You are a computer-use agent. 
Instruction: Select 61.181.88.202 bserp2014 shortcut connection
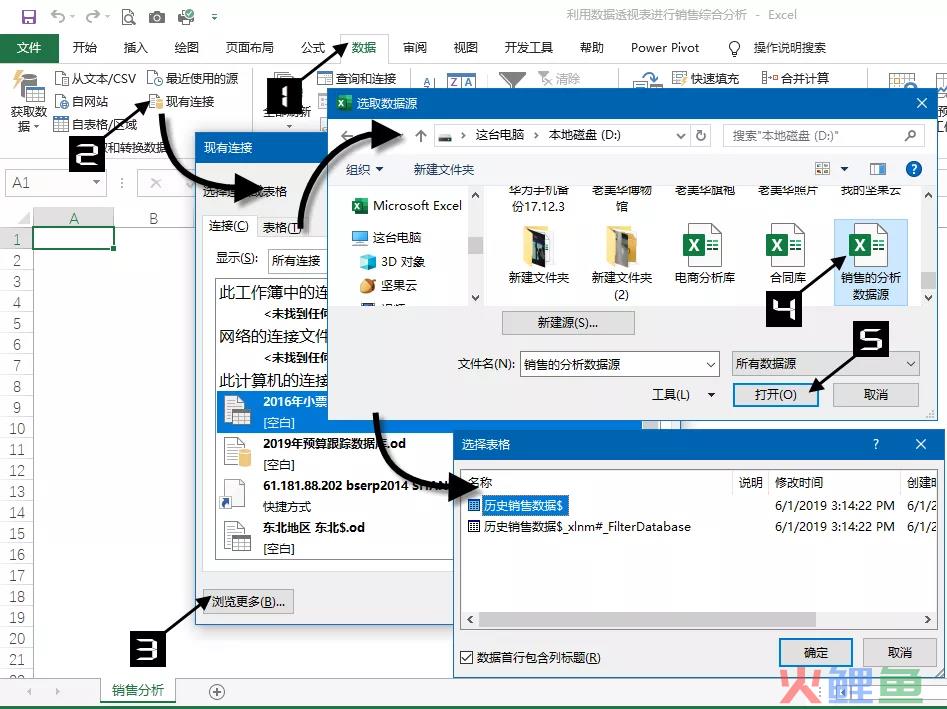[x=334, y=495]
